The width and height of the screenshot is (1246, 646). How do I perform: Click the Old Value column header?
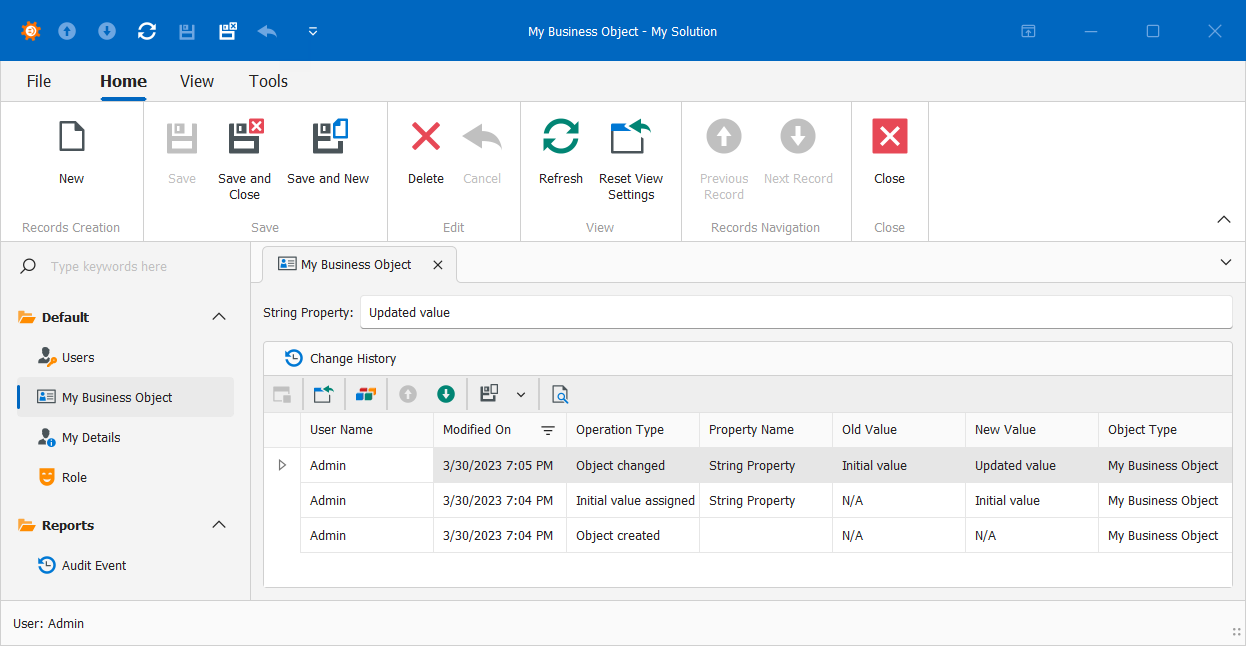(x=899, y=430)
